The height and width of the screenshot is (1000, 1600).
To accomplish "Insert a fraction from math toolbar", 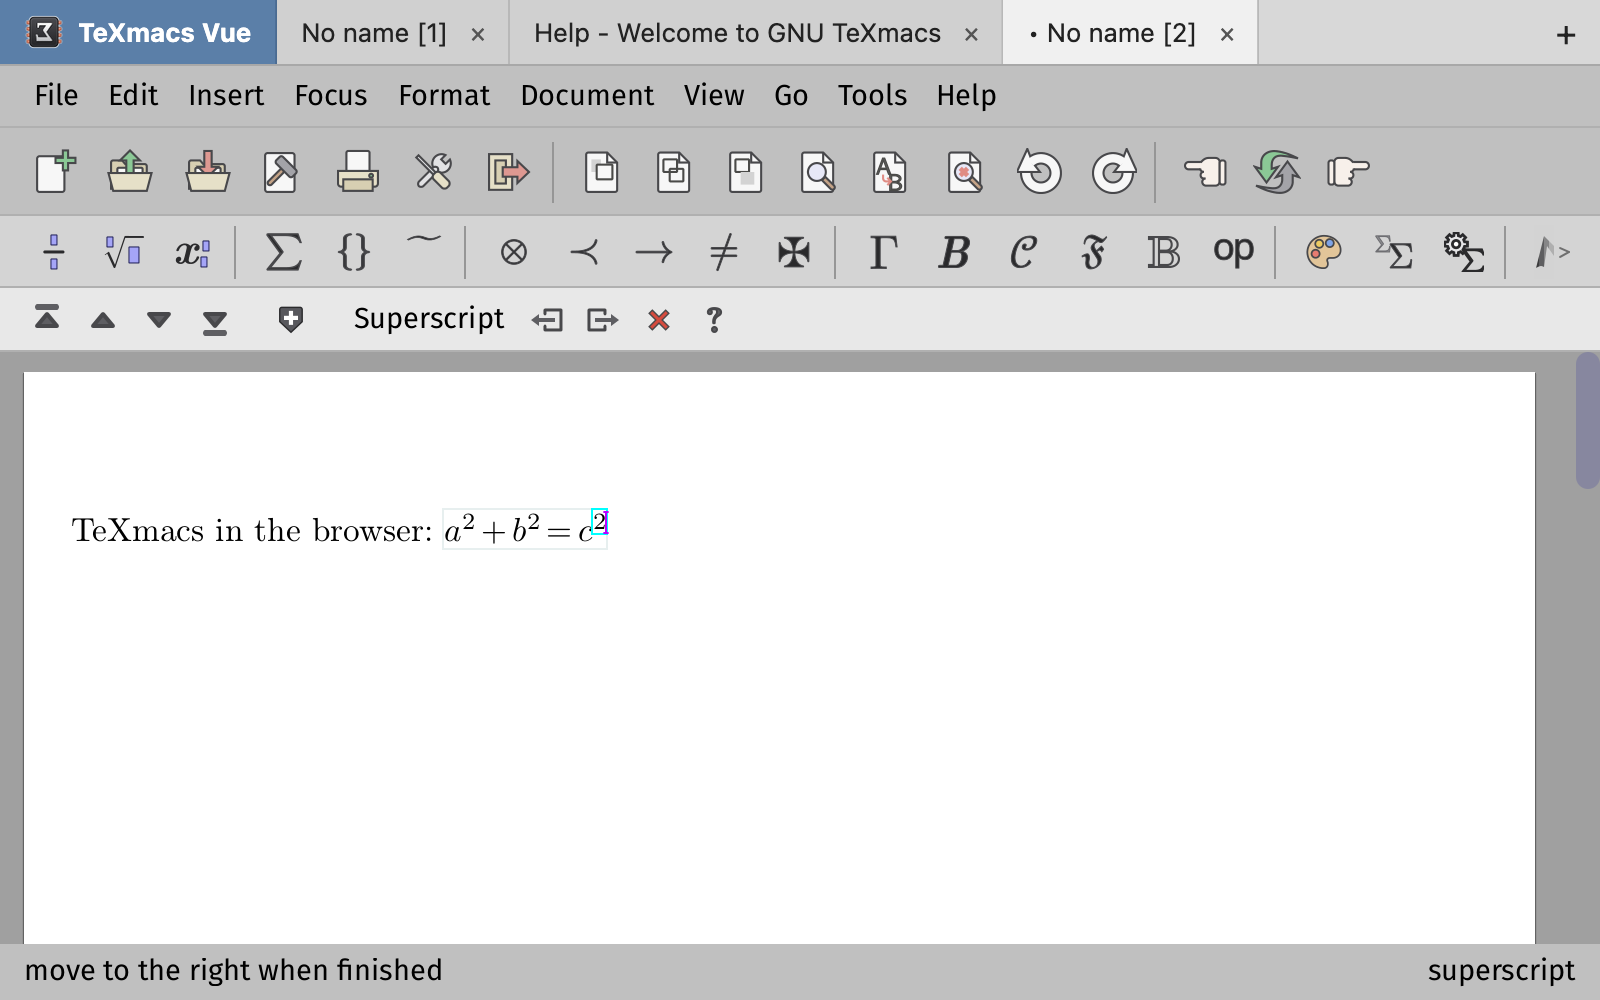I will [x=54, y=252].
